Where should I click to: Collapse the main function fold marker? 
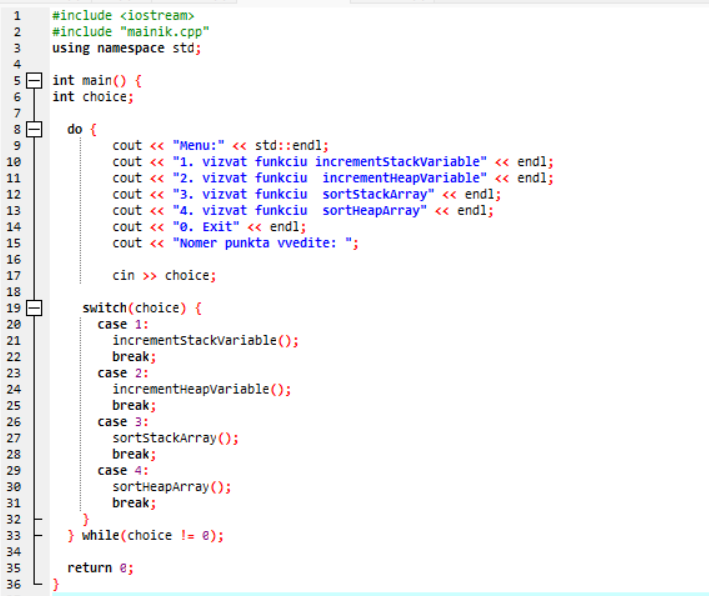(x=34, y=80)
